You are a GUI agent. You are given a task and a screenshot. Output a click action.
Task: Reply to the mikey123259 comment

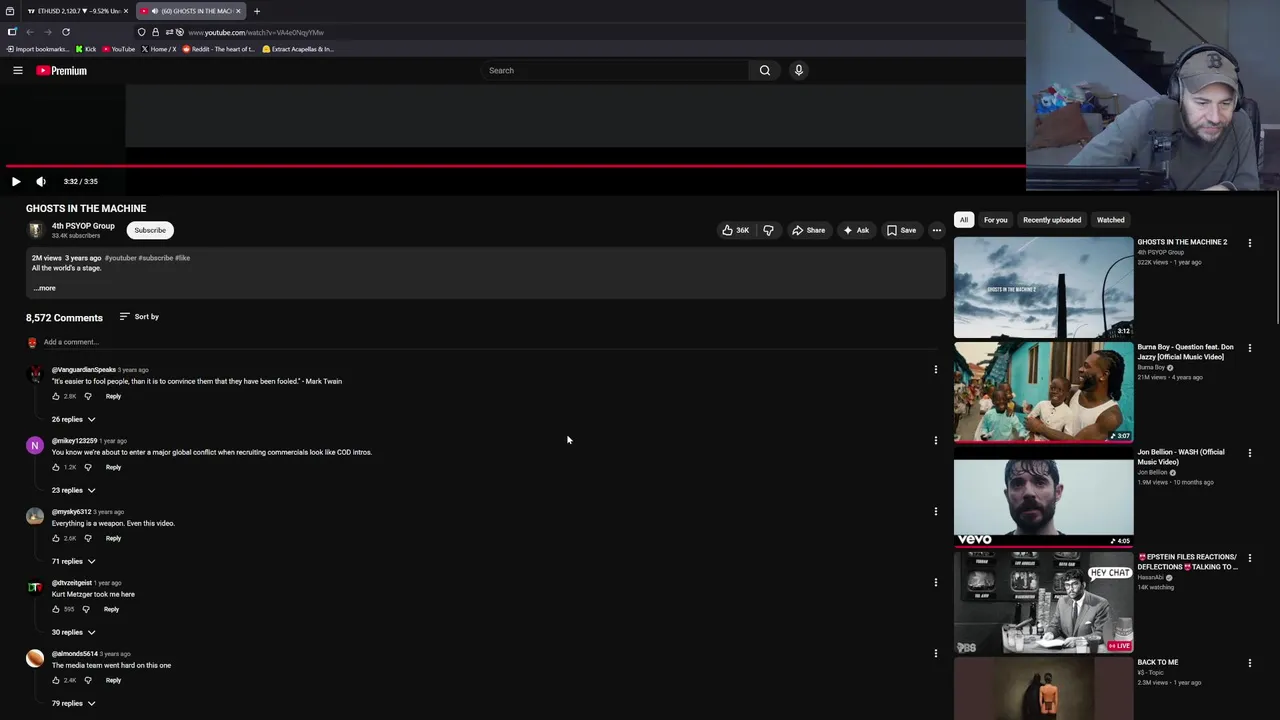click(x=113, y=467)
